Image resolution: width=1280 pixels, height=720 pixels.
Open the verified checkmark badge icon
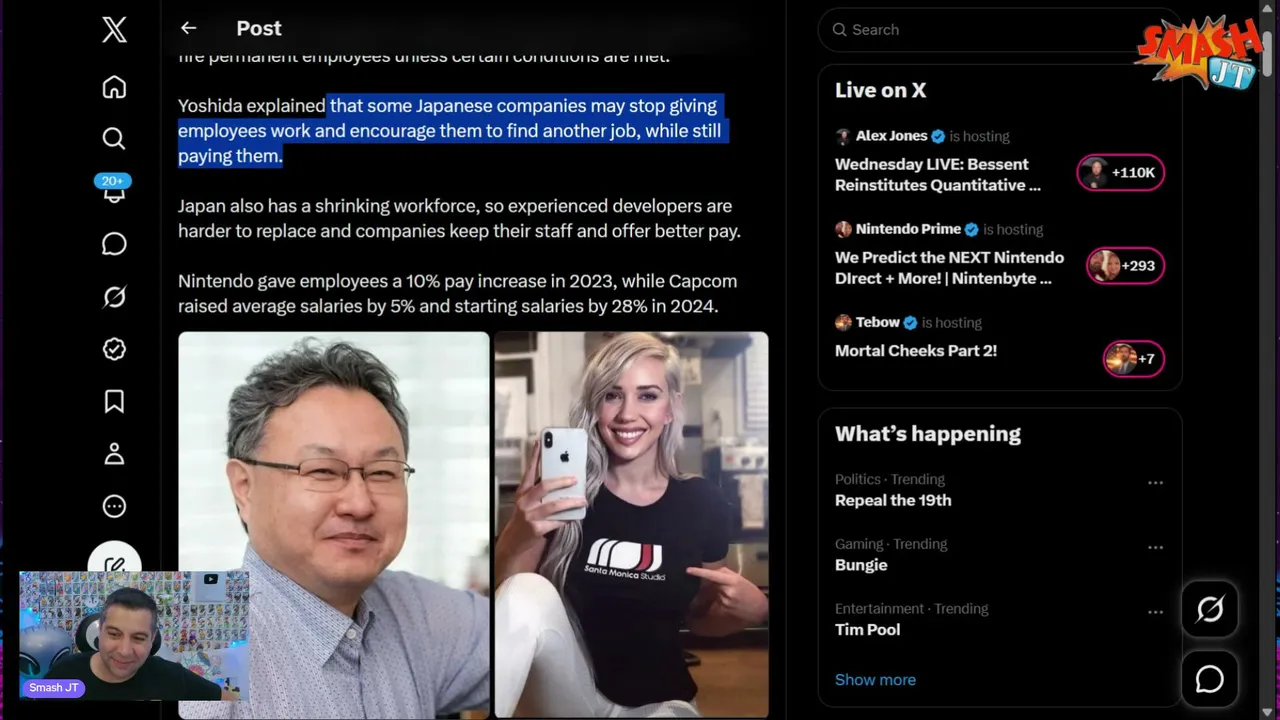(x=114, y=349)
